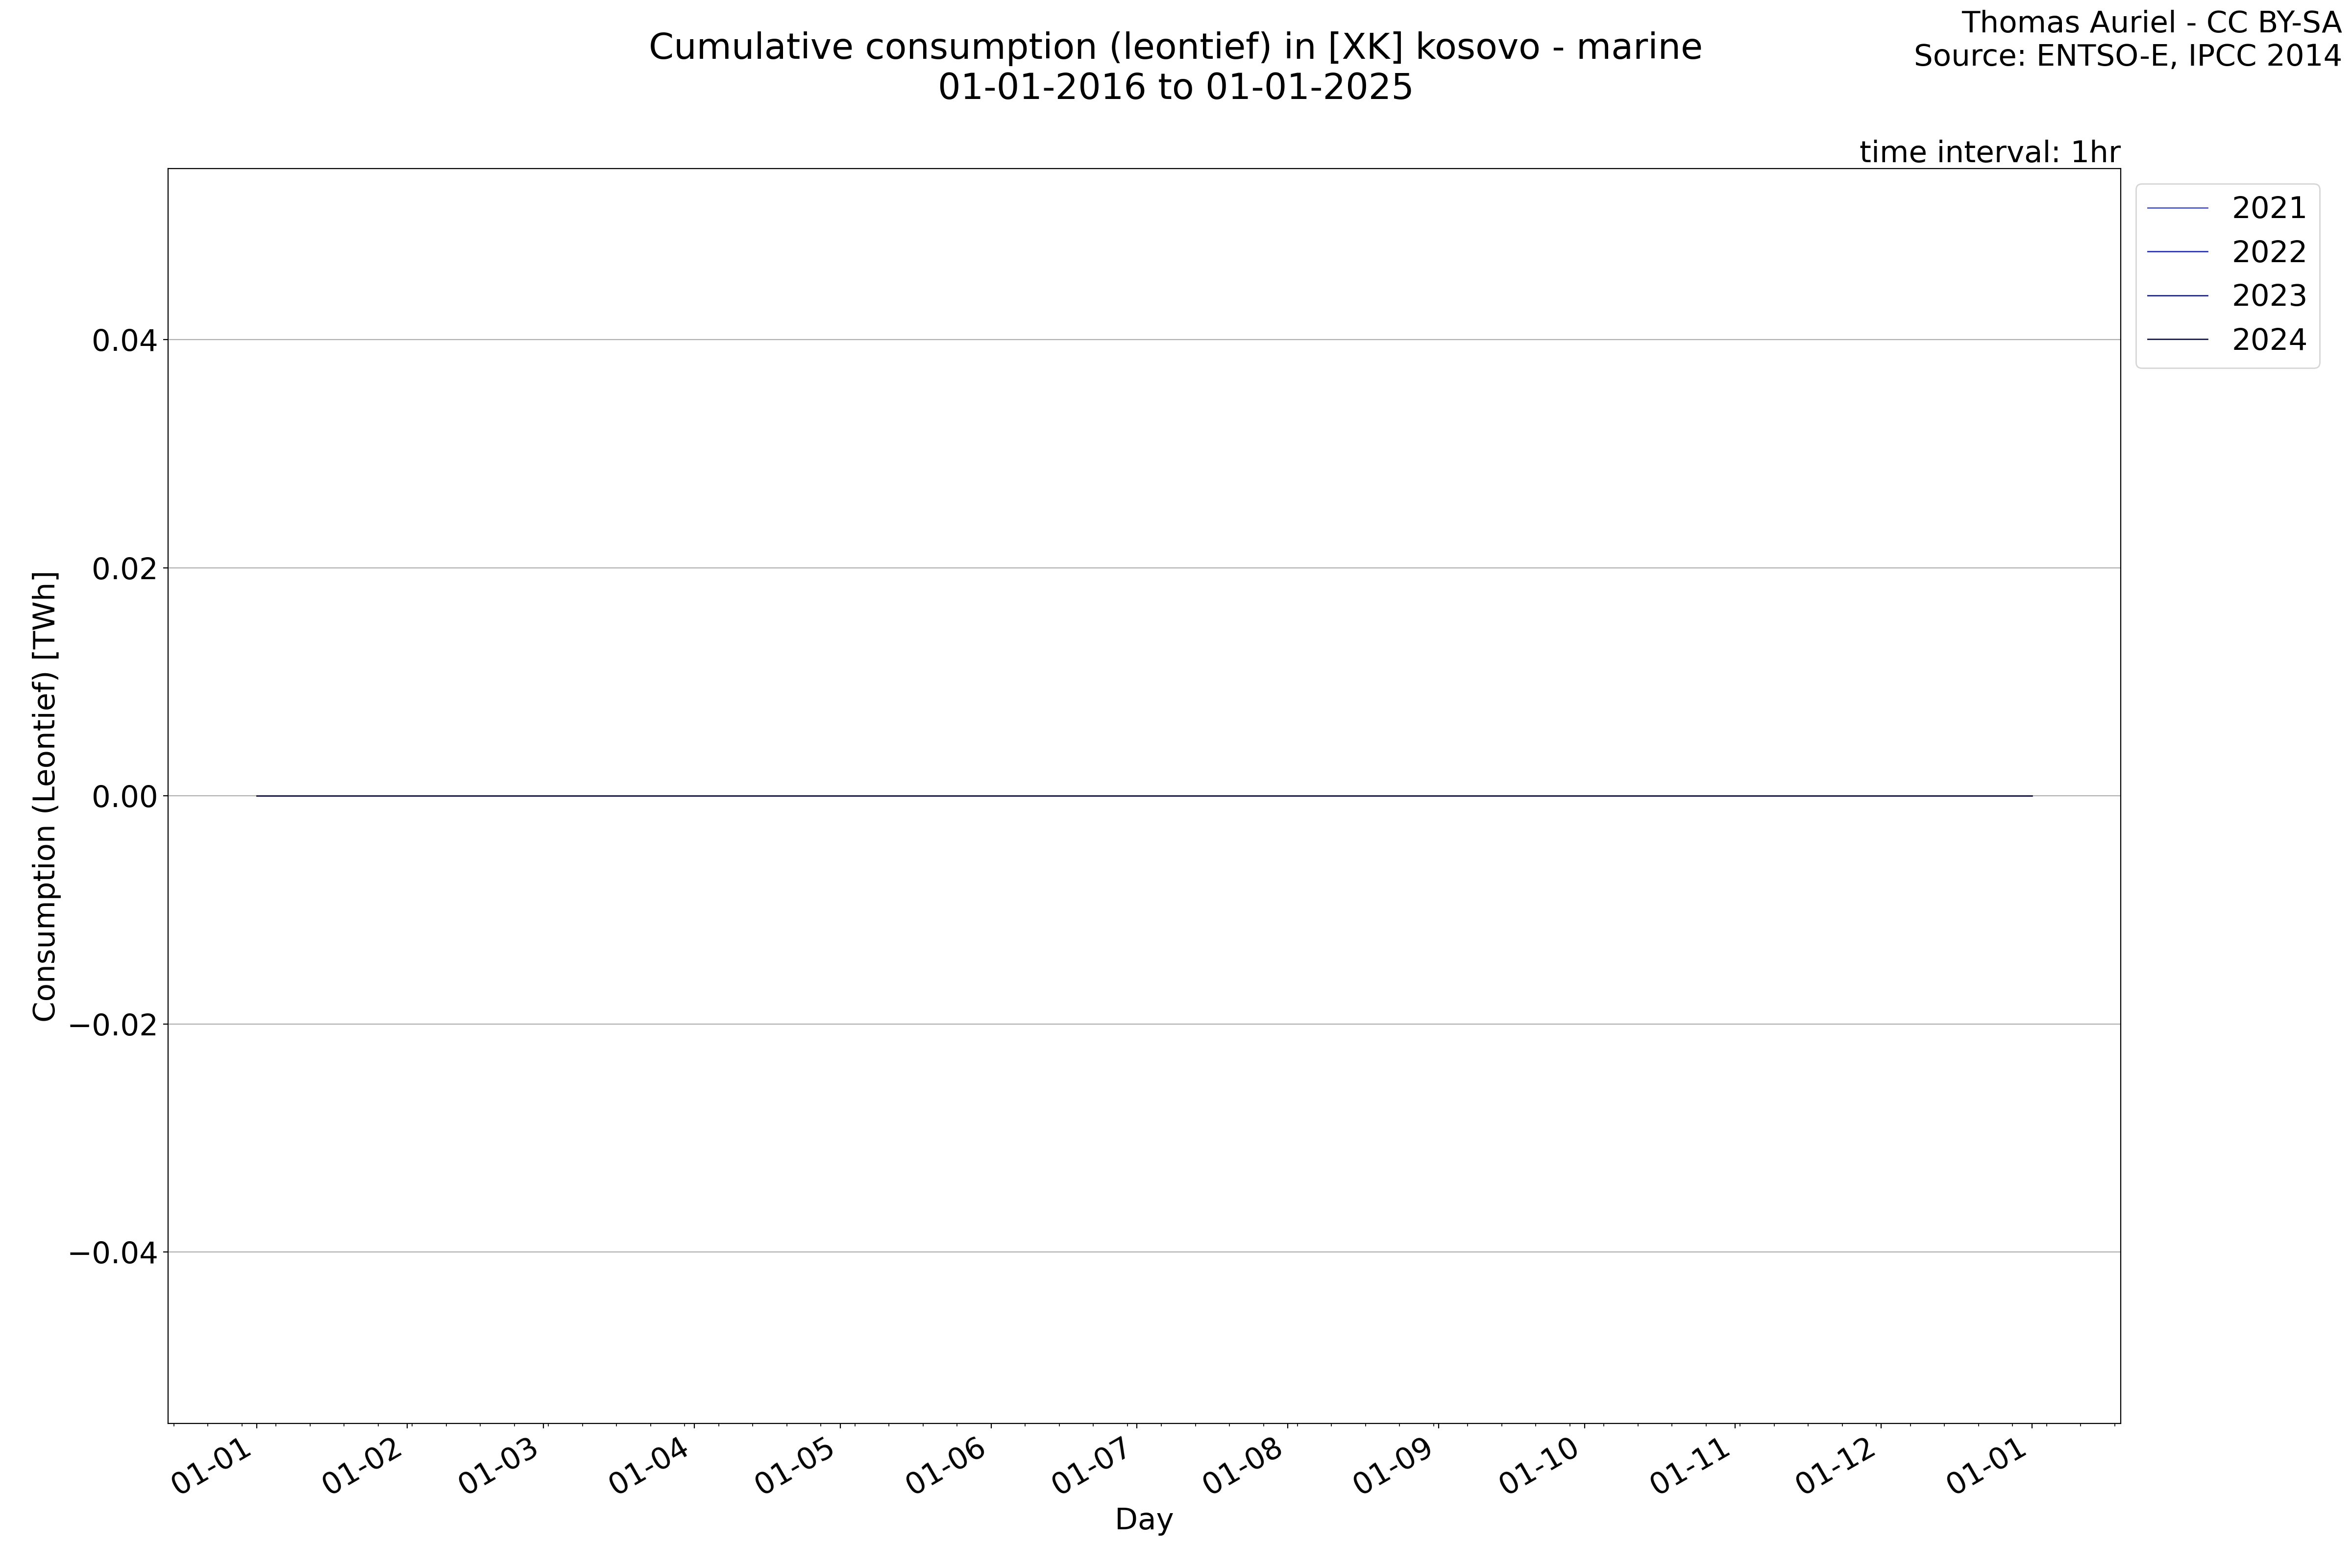This screenshot has height=1568, width=2352.
Task: Click the −0.04 y-axis tick label
Action: click(x=113, y=1253)
